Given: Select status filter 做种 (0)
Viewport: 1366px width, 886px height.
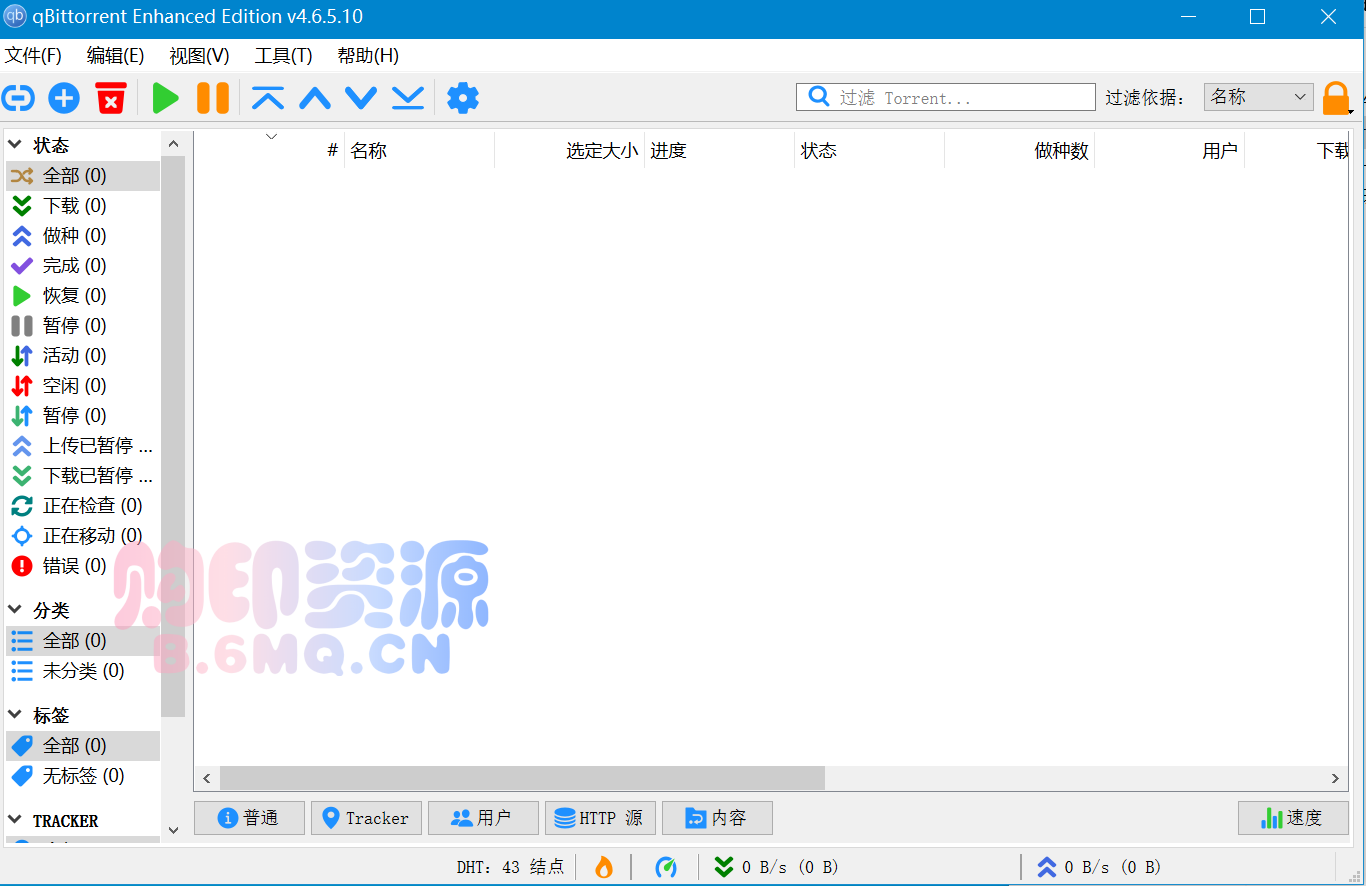Looking at the screenshot, I should pos(83,236).
